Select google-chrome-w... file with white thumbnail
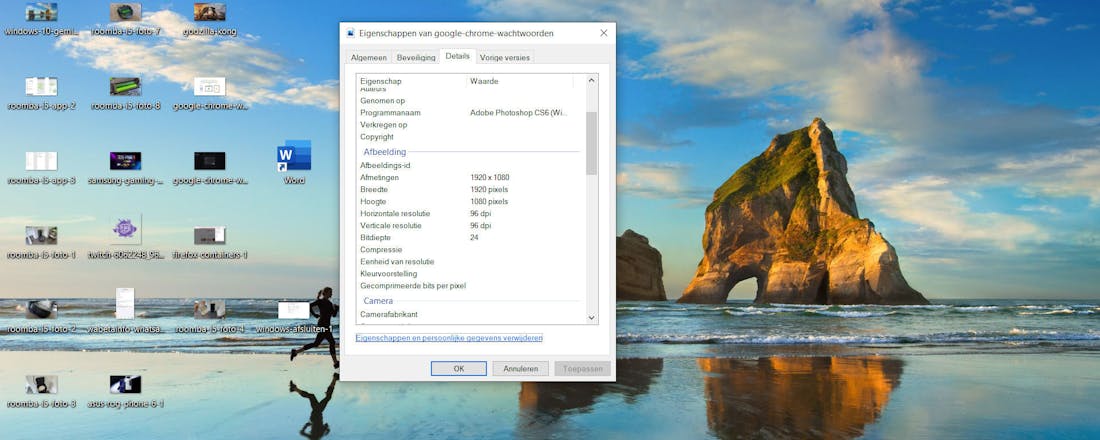The image size is (1100, 440). [210, 94]
